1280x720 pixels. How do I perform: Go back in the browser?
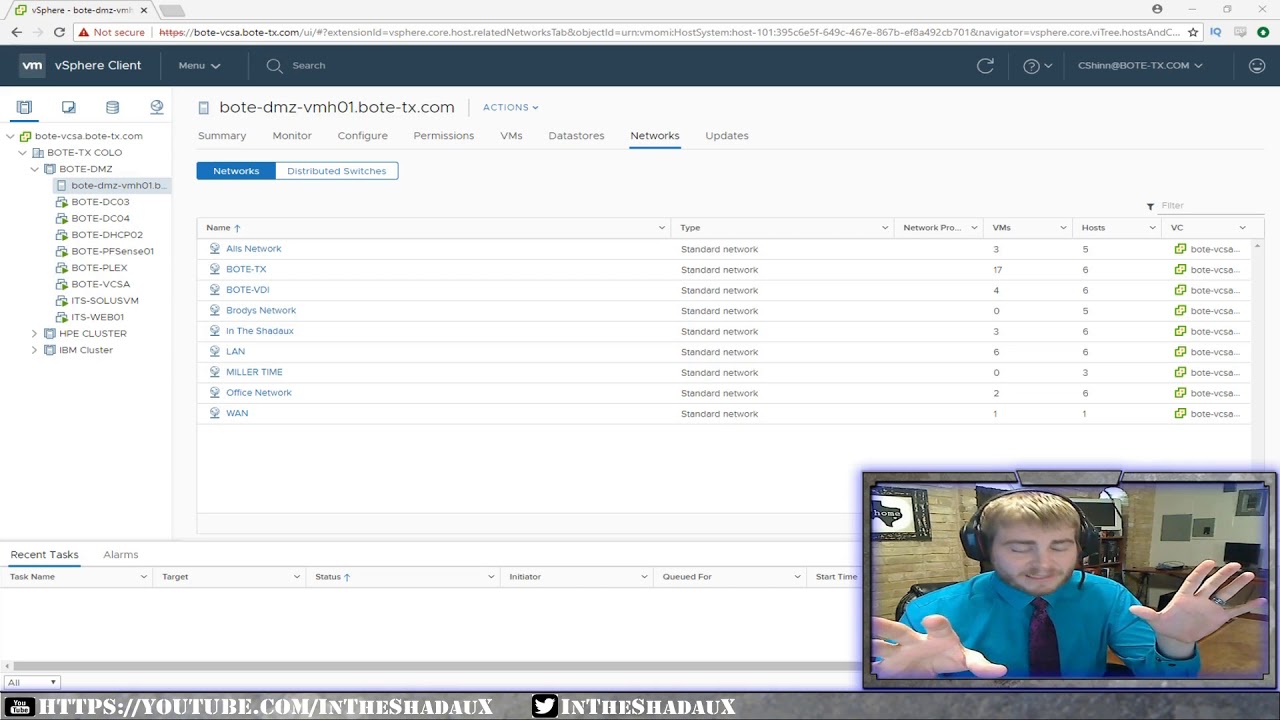(16, 32)
